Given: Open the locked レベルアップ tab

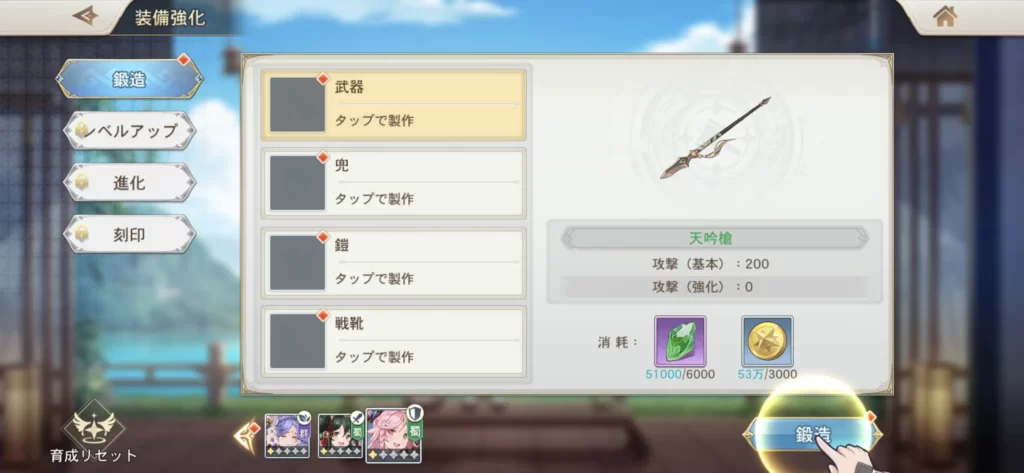Looking at the screenshot, I should (129, 131).
